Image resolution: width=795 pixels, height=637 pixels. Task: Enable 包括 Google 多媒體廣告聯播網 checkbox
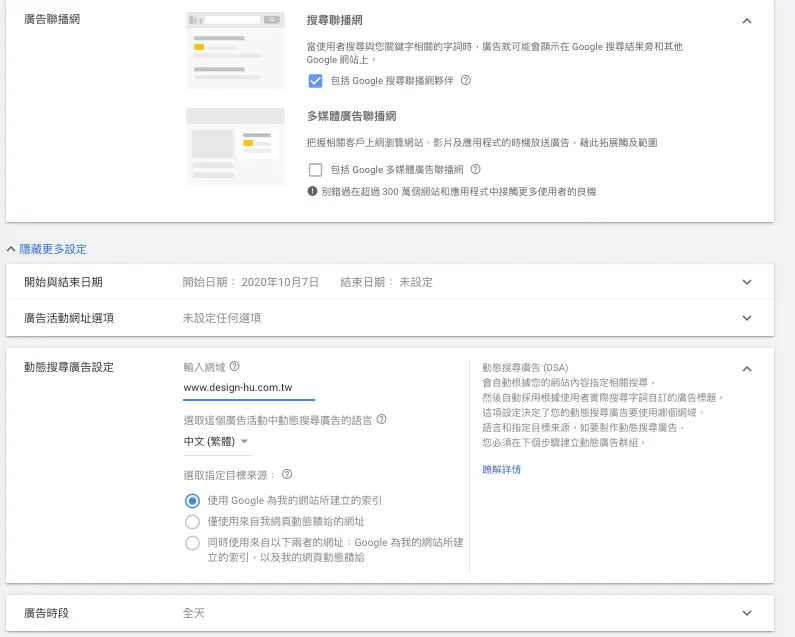click(315, 169)
